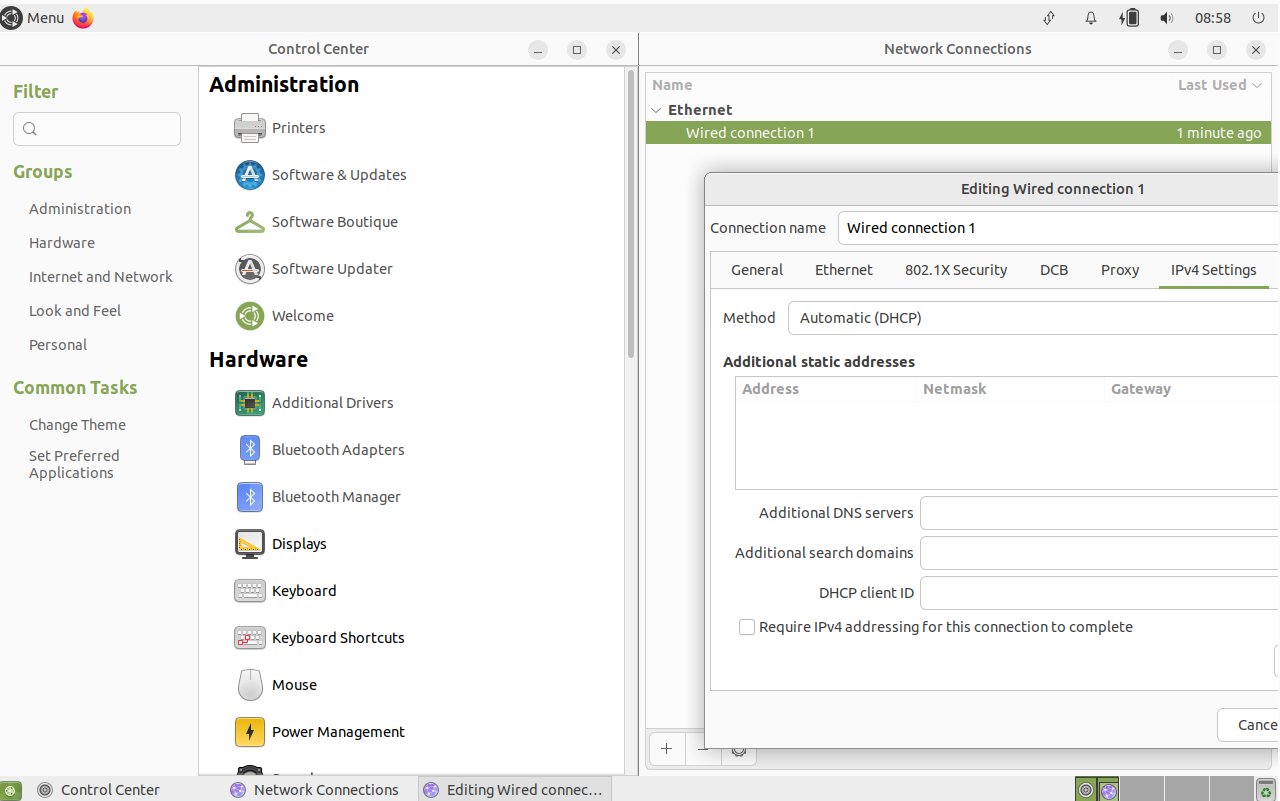Open Power Management lightning icon

pos(249,732)
